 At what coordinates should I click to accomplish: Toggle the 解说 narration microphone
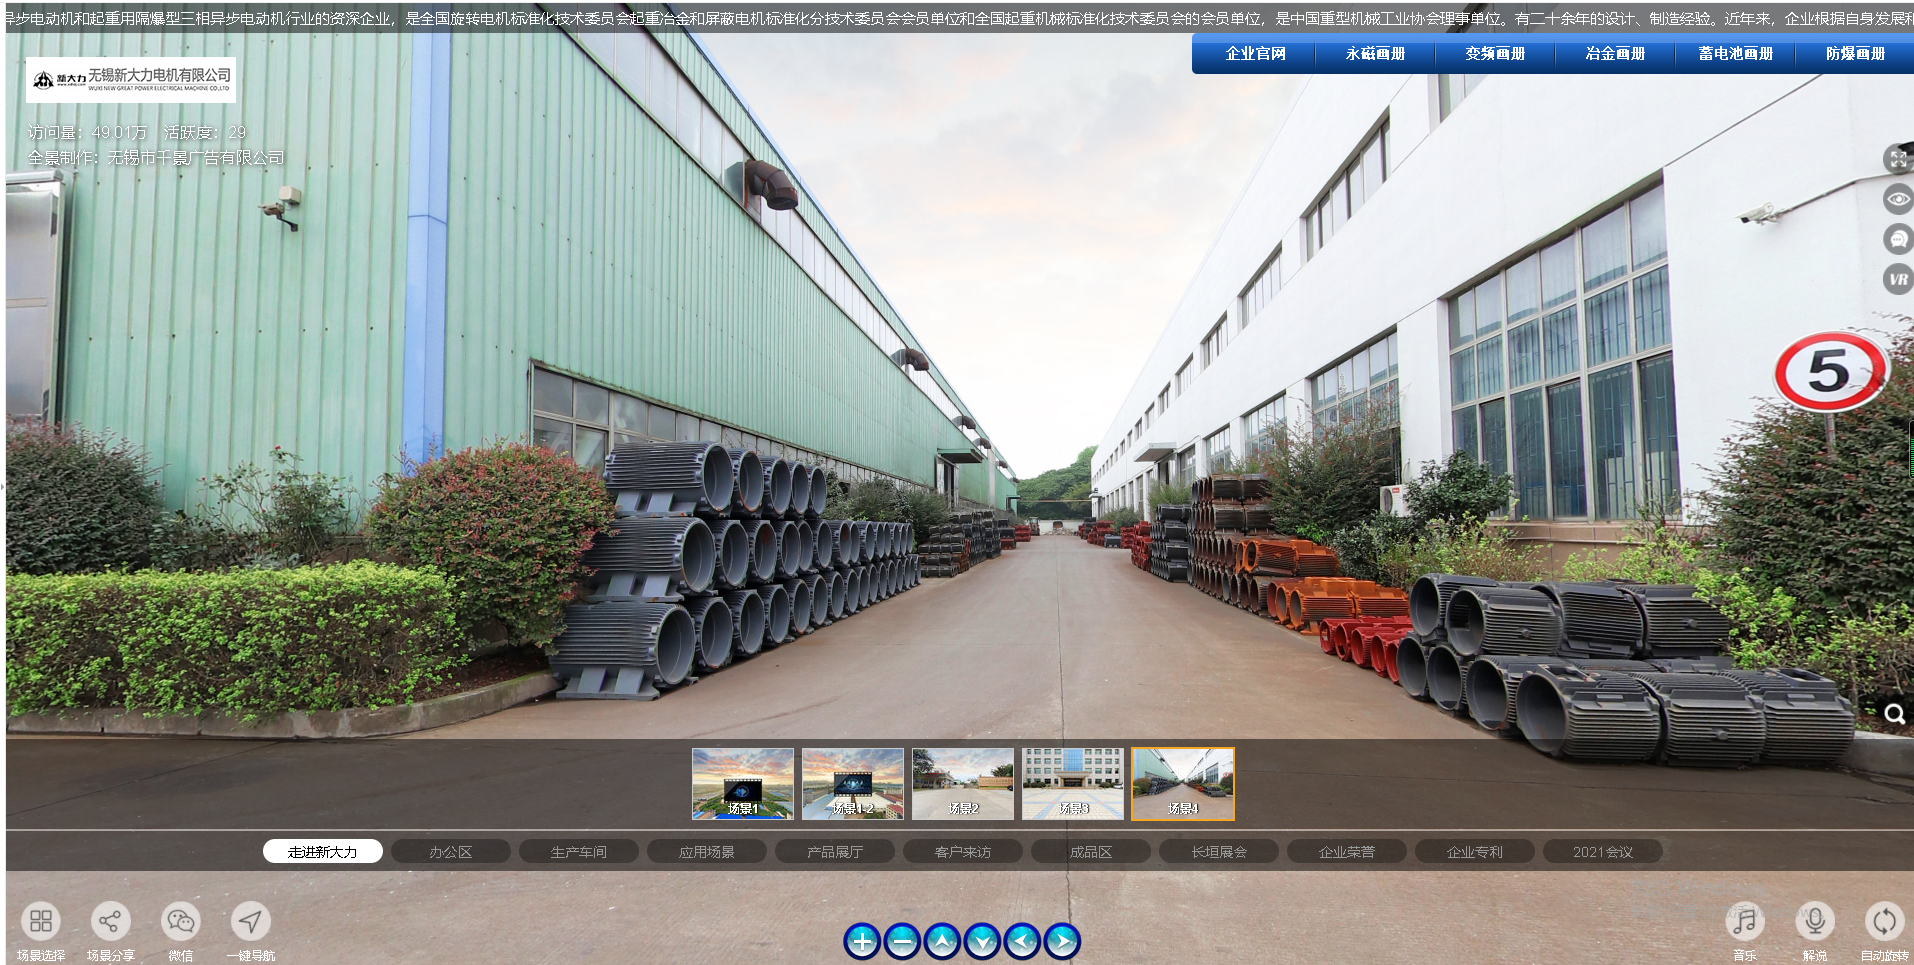(1815, 921)
